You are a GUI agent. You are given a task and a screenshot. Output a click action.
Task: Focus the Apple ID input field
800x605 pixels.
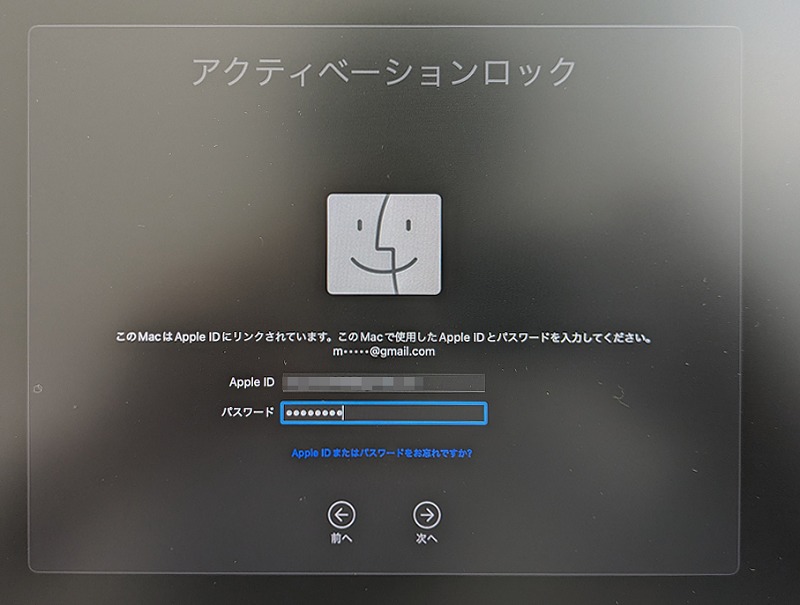[x=383, y=383]
